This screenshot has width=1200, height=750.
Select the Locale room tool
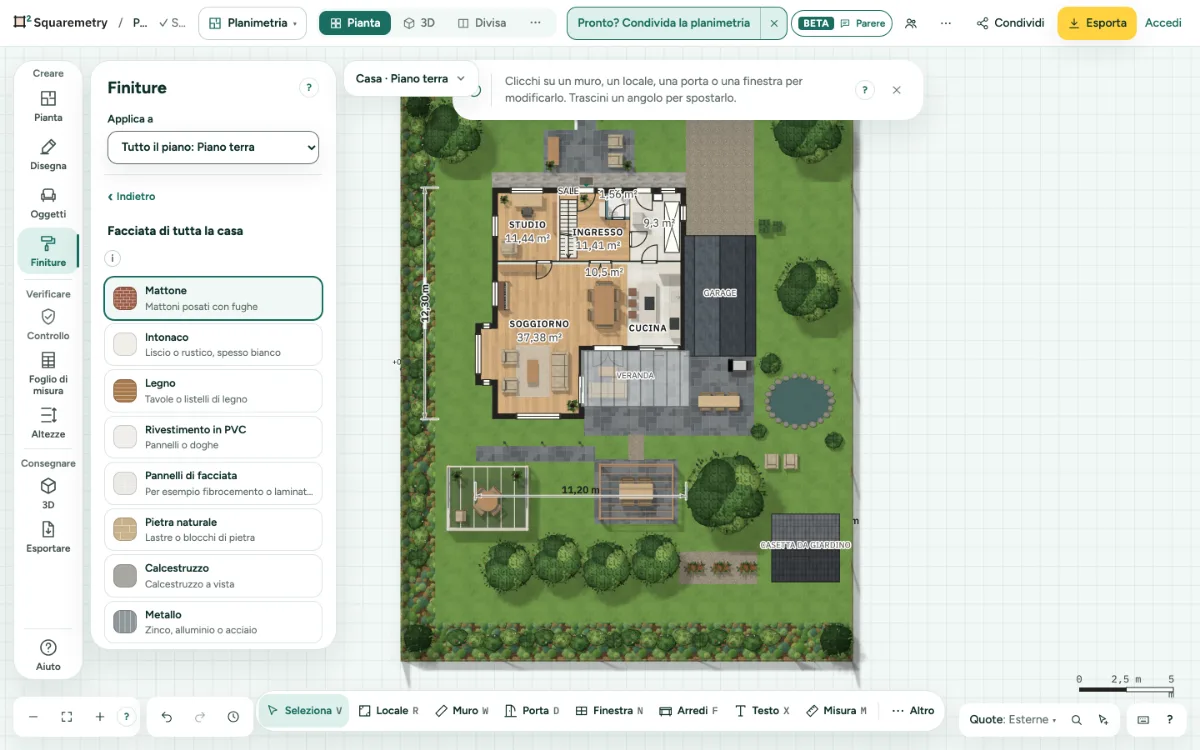388,711
